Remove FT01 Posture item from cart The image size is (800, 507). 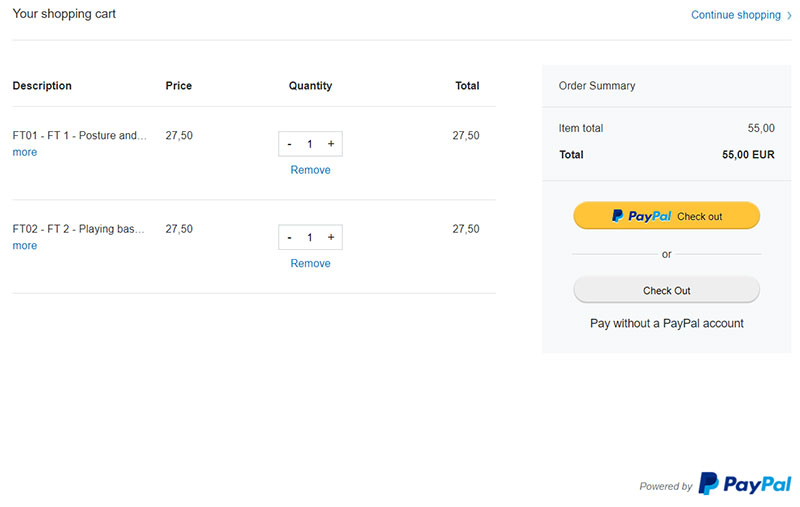point(310,170)
